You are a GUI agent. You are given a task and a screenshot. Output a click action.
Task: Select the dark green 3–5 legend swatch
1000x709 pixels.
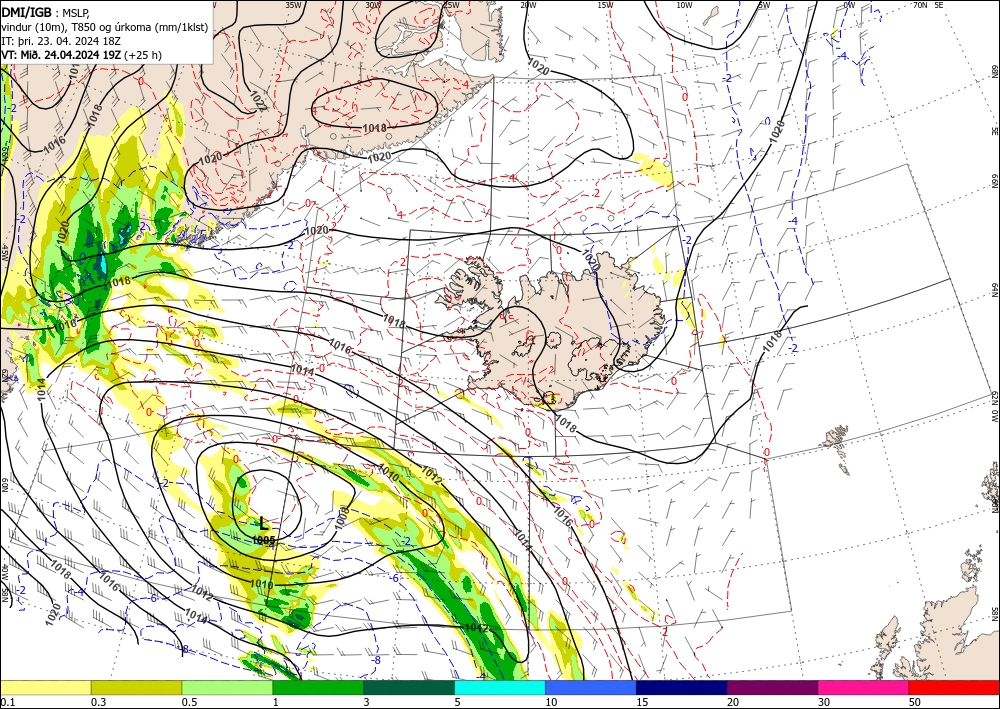pos(409,687)
